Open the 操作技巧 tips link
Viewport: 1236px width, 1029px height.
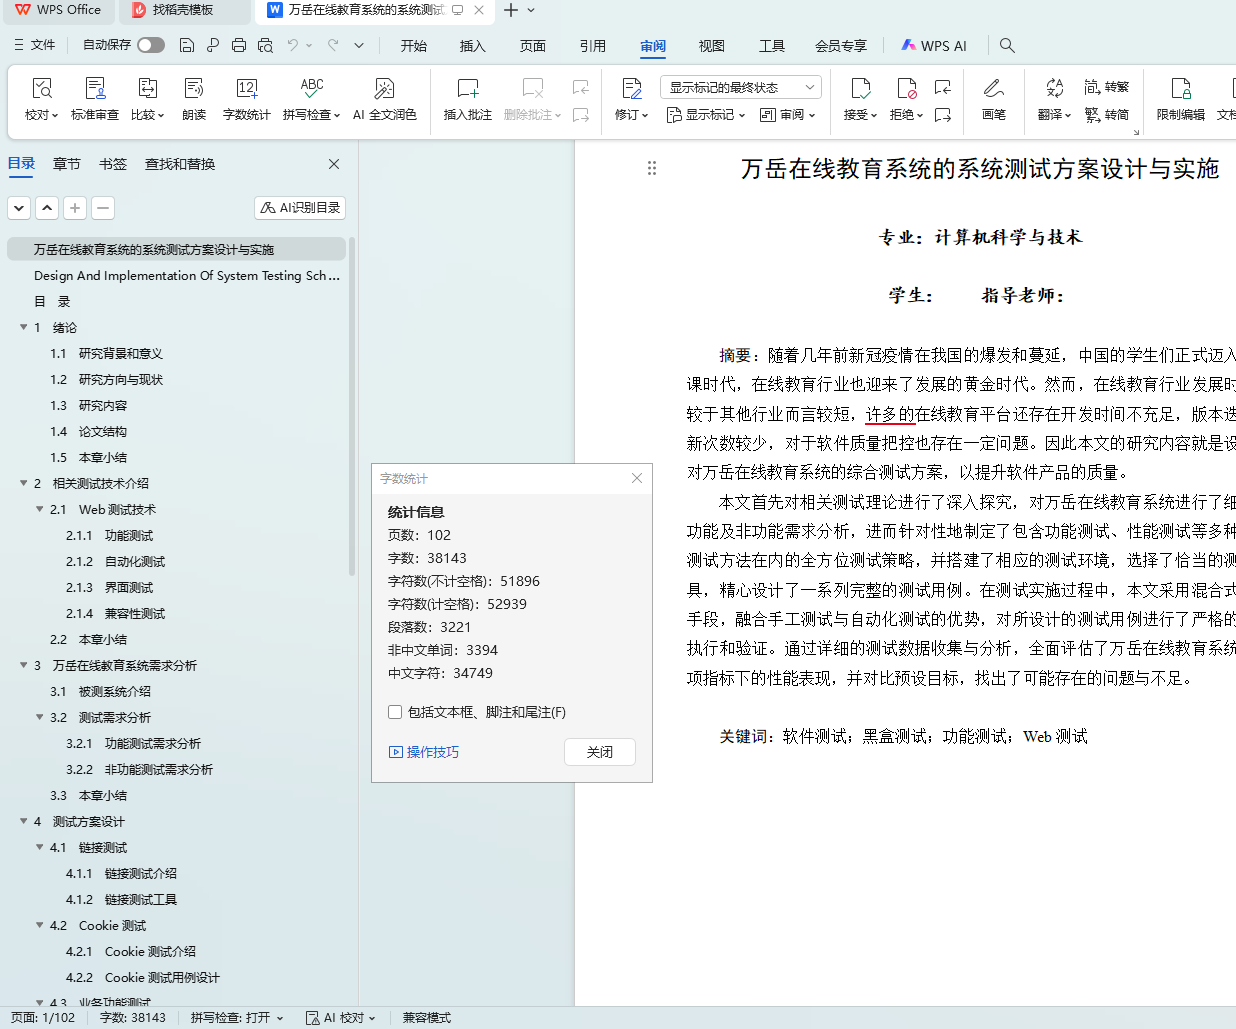pyautogui.click(x=432, y=752)
